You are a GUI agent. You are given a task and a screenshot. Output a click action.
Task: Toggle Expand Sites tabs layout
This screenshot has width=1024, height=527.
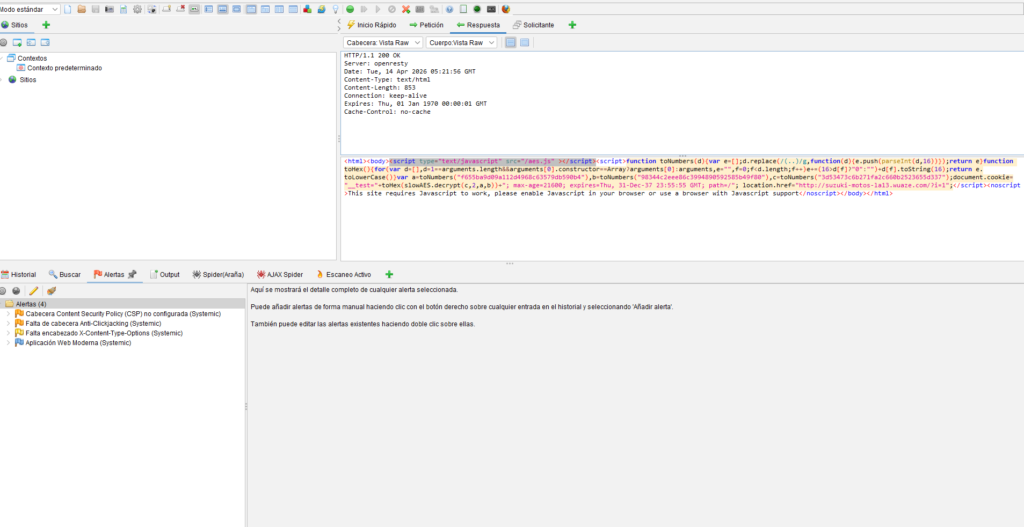208,9
